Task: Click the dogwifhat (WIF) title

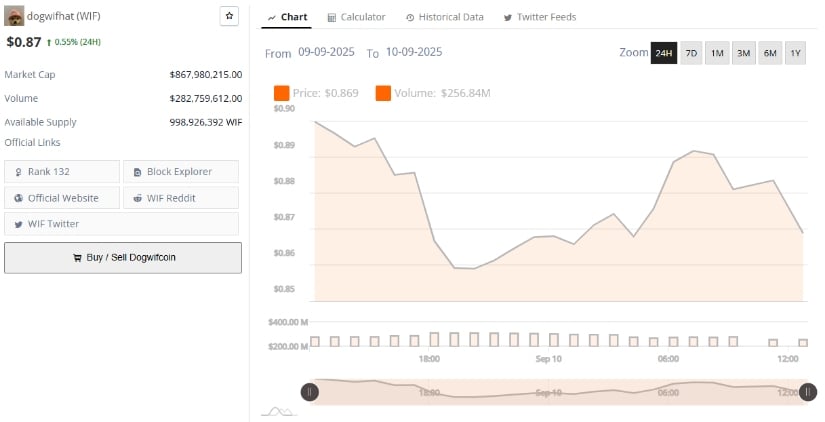Action: (x=64, y=16)
